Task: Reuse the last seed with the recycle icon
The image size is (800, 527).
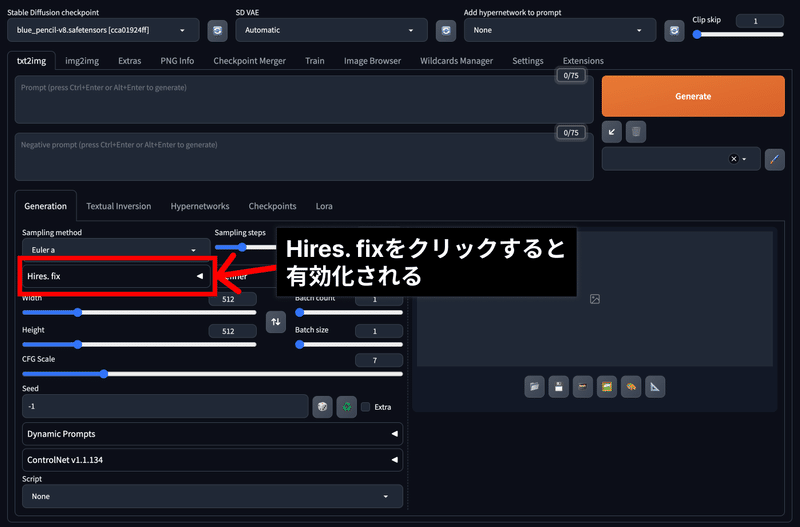Action: [x=346, y=407]
